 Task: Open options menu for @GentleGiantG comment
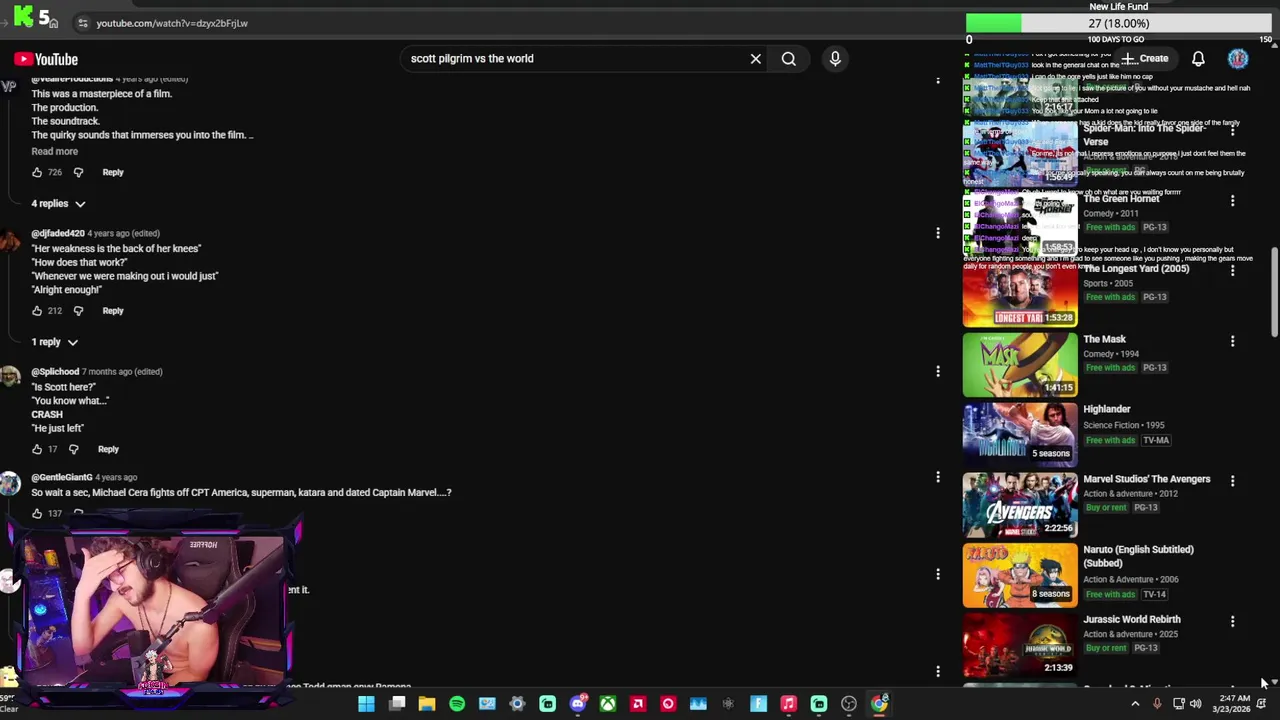pos(938,477)
